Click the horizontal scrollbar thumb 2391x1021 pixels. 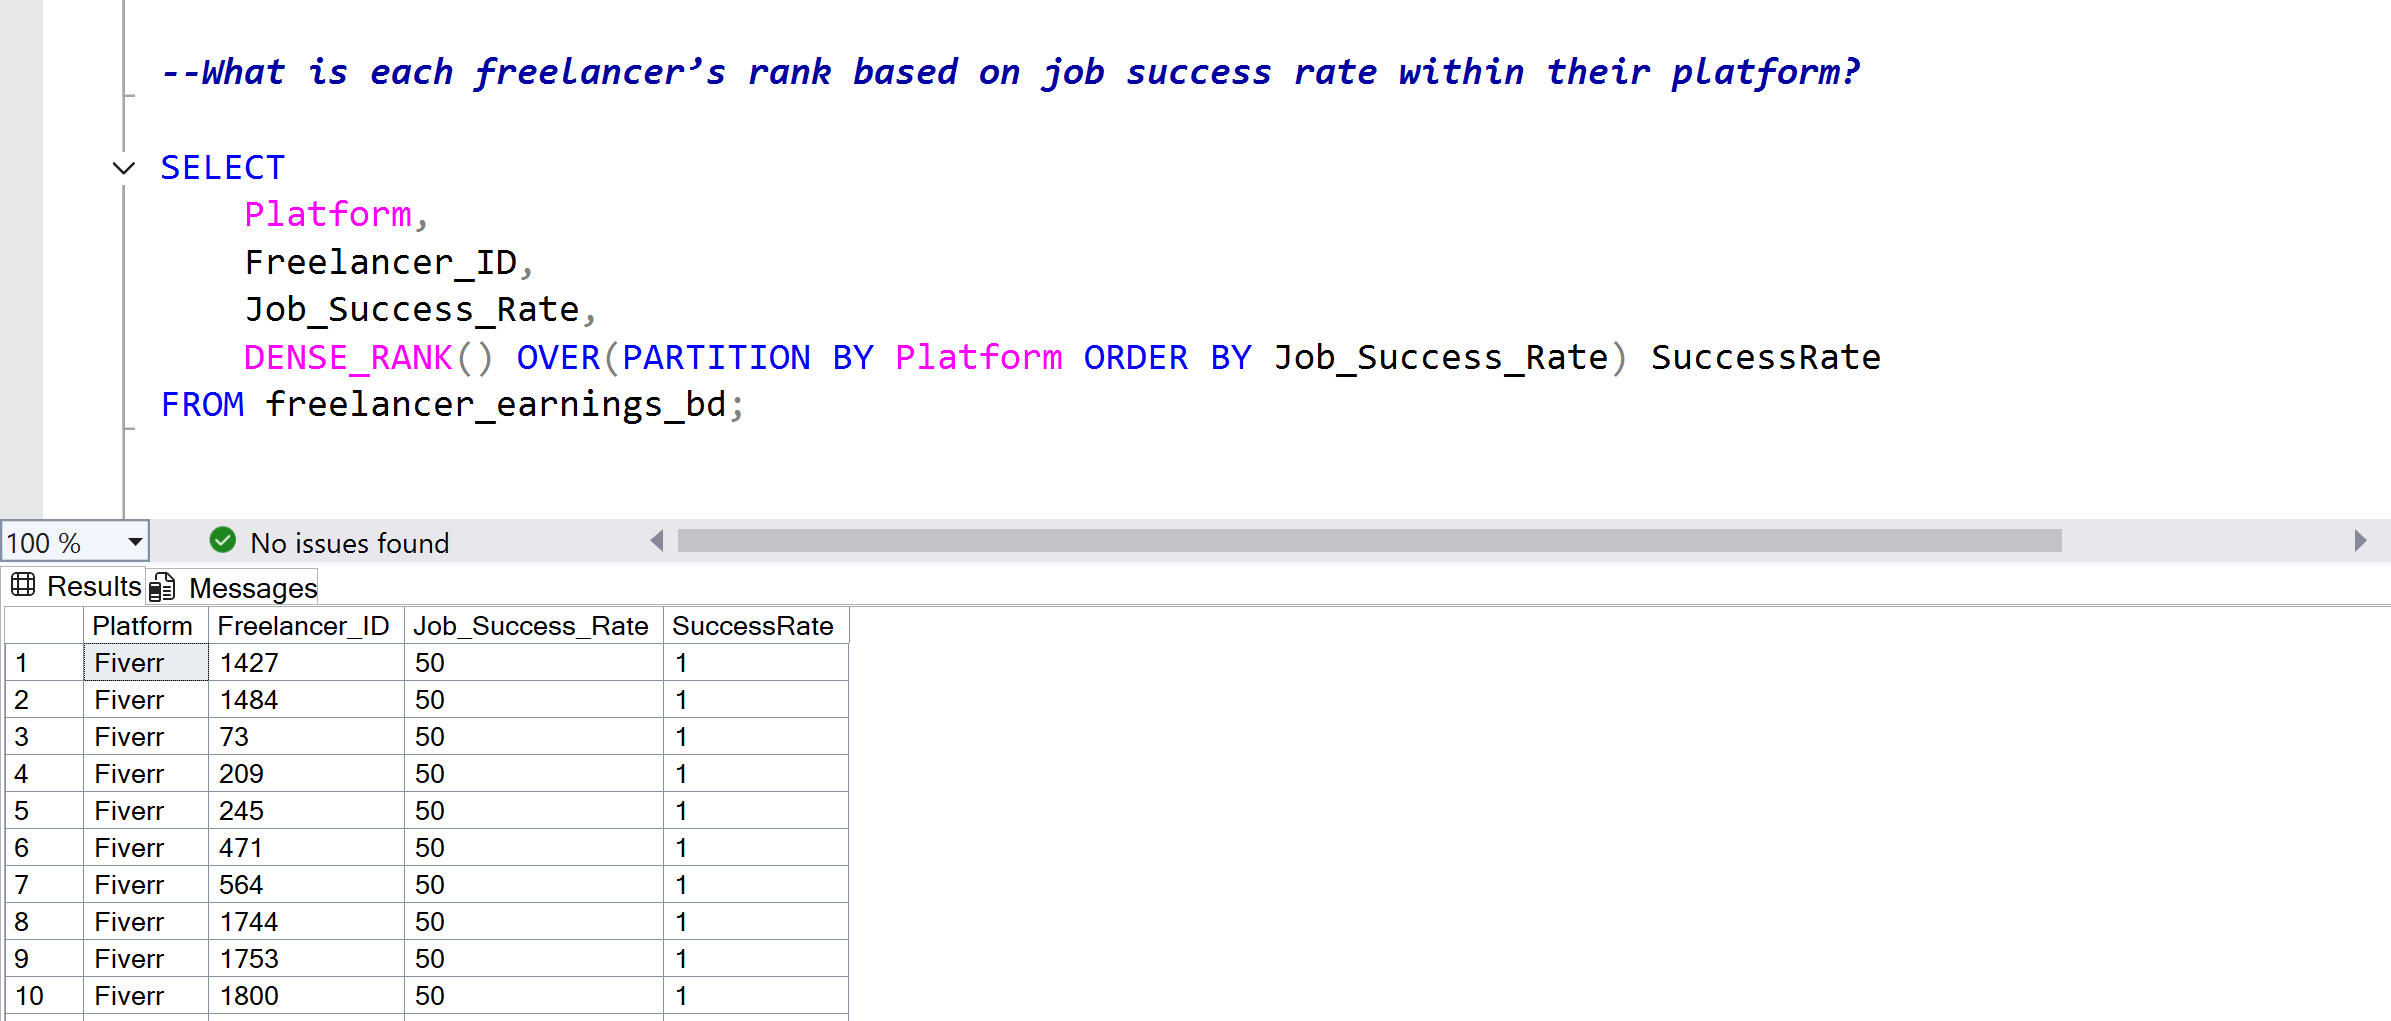pos(1368,541)
